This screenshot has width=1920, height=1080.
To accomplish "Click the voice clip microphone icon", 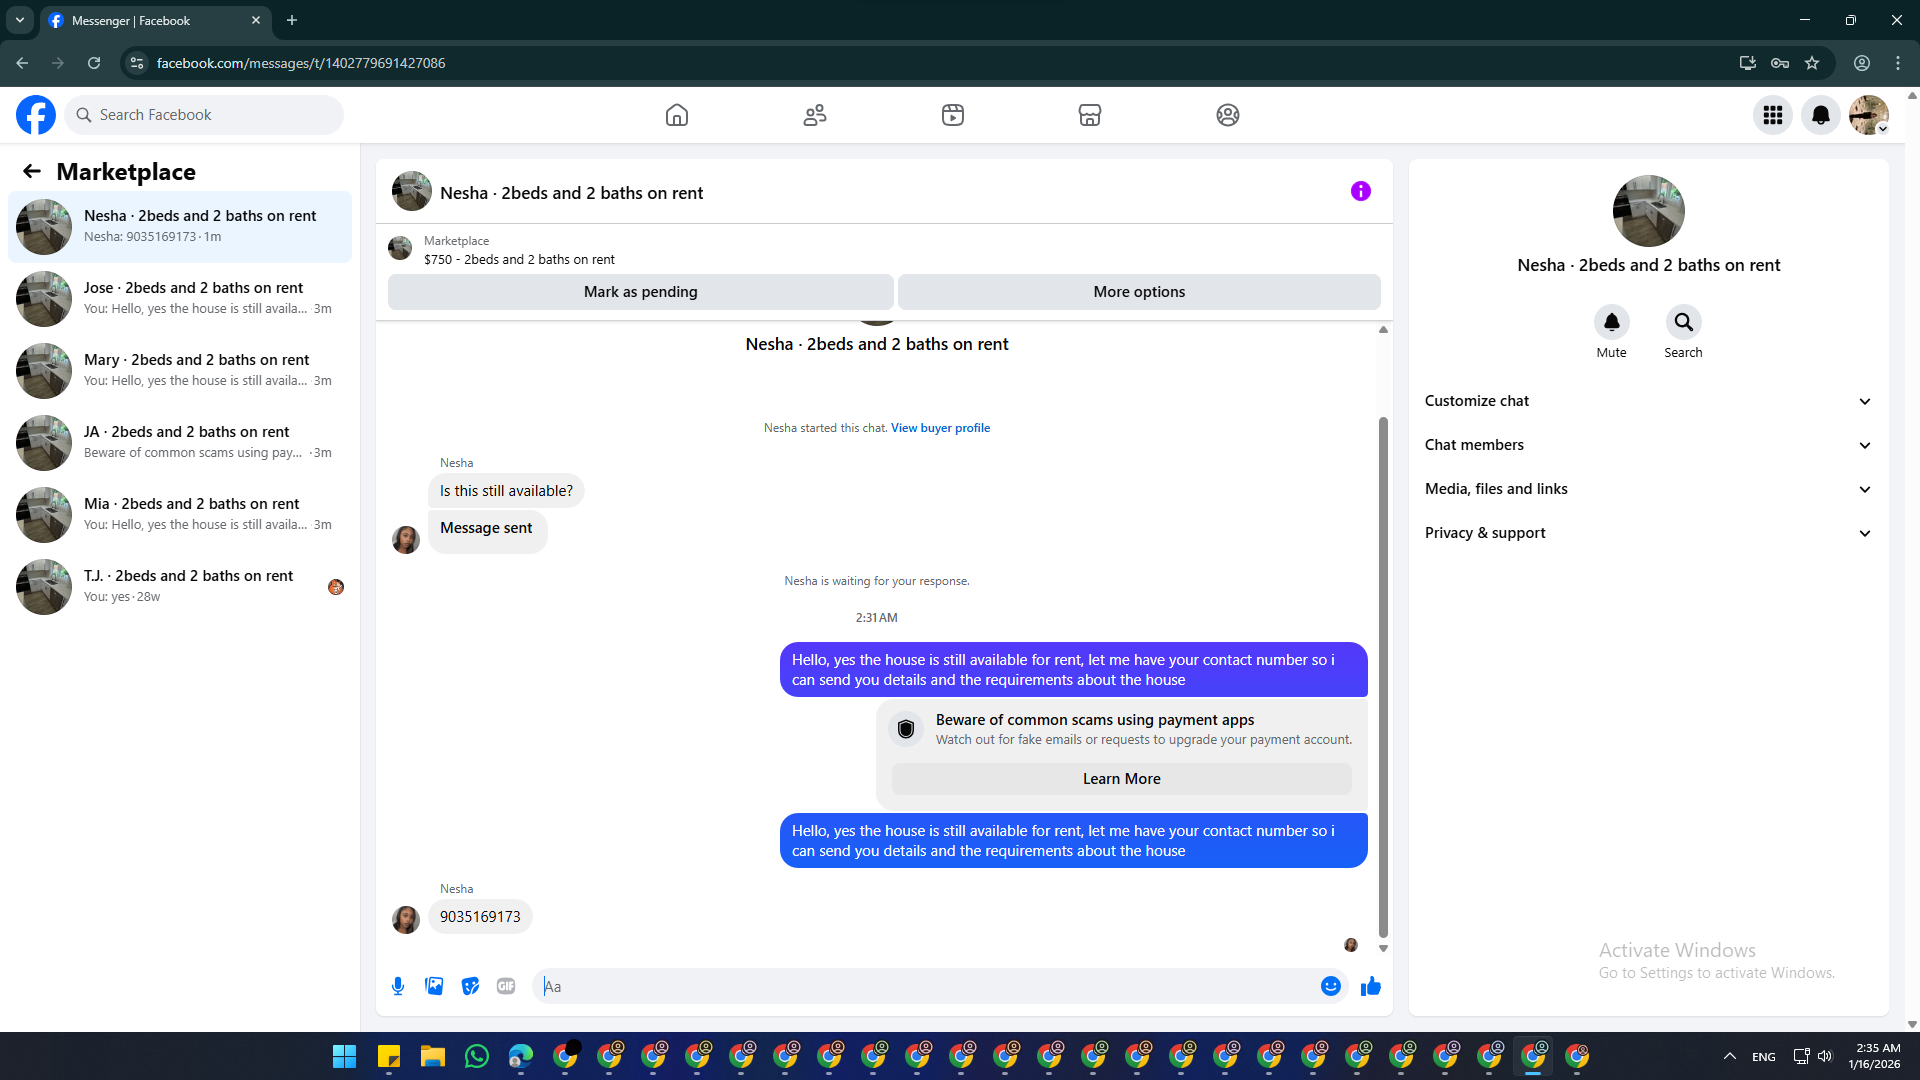I will 398,986.
